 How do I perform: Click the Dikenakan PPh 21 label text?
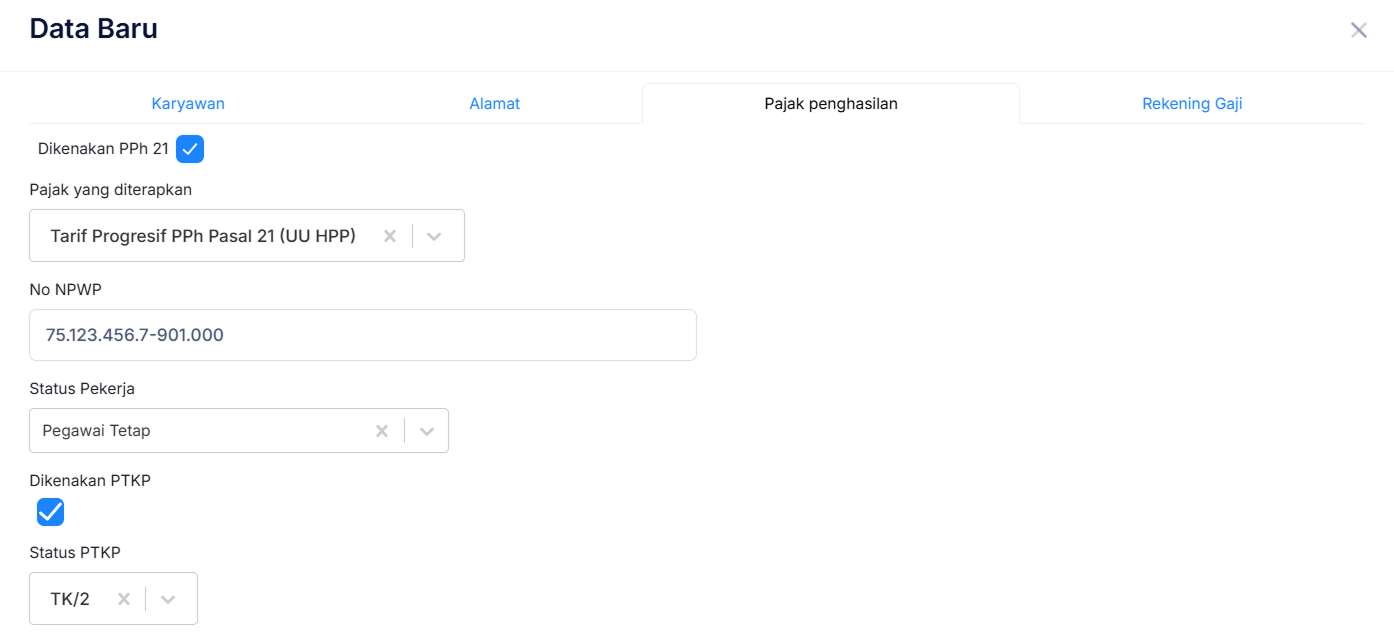103,149
